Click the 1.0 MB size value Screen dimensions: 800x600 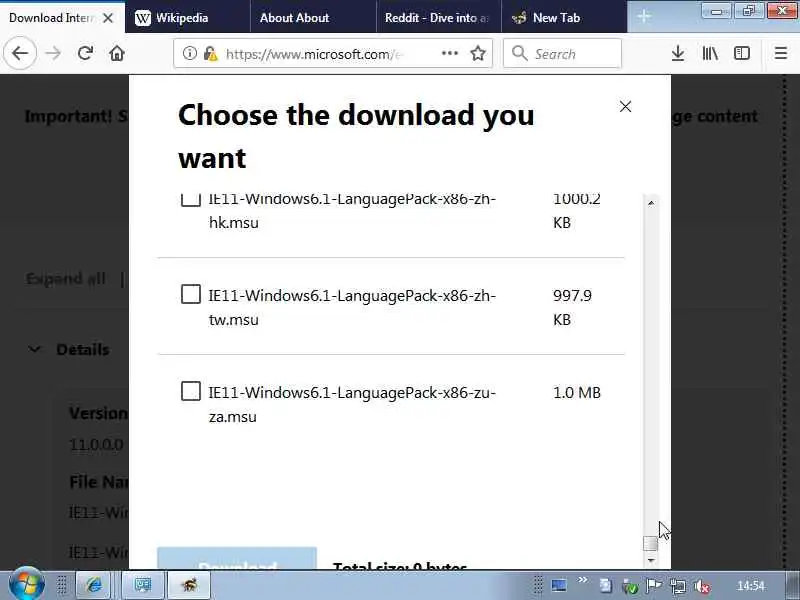coord(577,392)
